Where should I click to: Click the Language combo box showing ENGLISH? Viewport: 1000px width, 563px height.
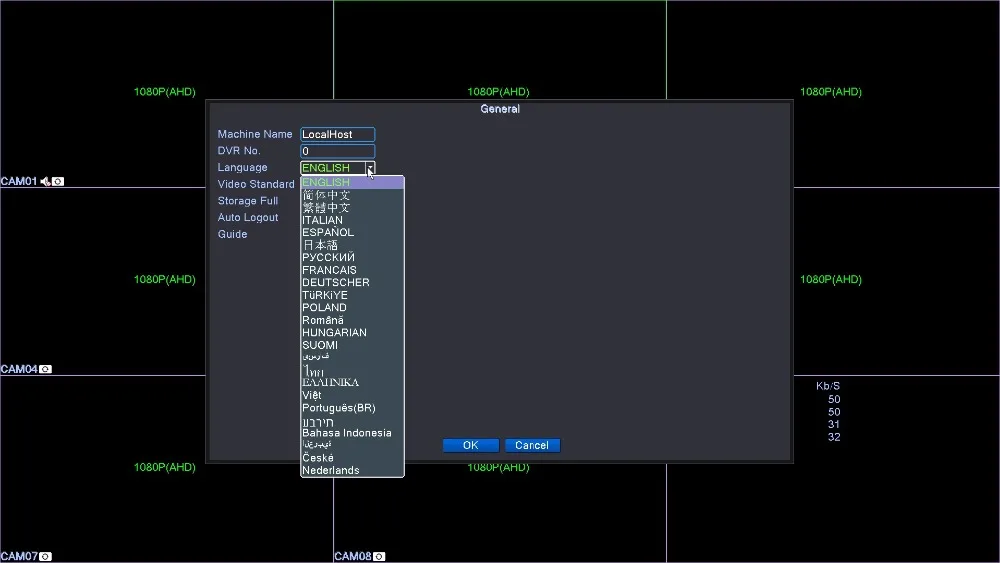point(337,168)
